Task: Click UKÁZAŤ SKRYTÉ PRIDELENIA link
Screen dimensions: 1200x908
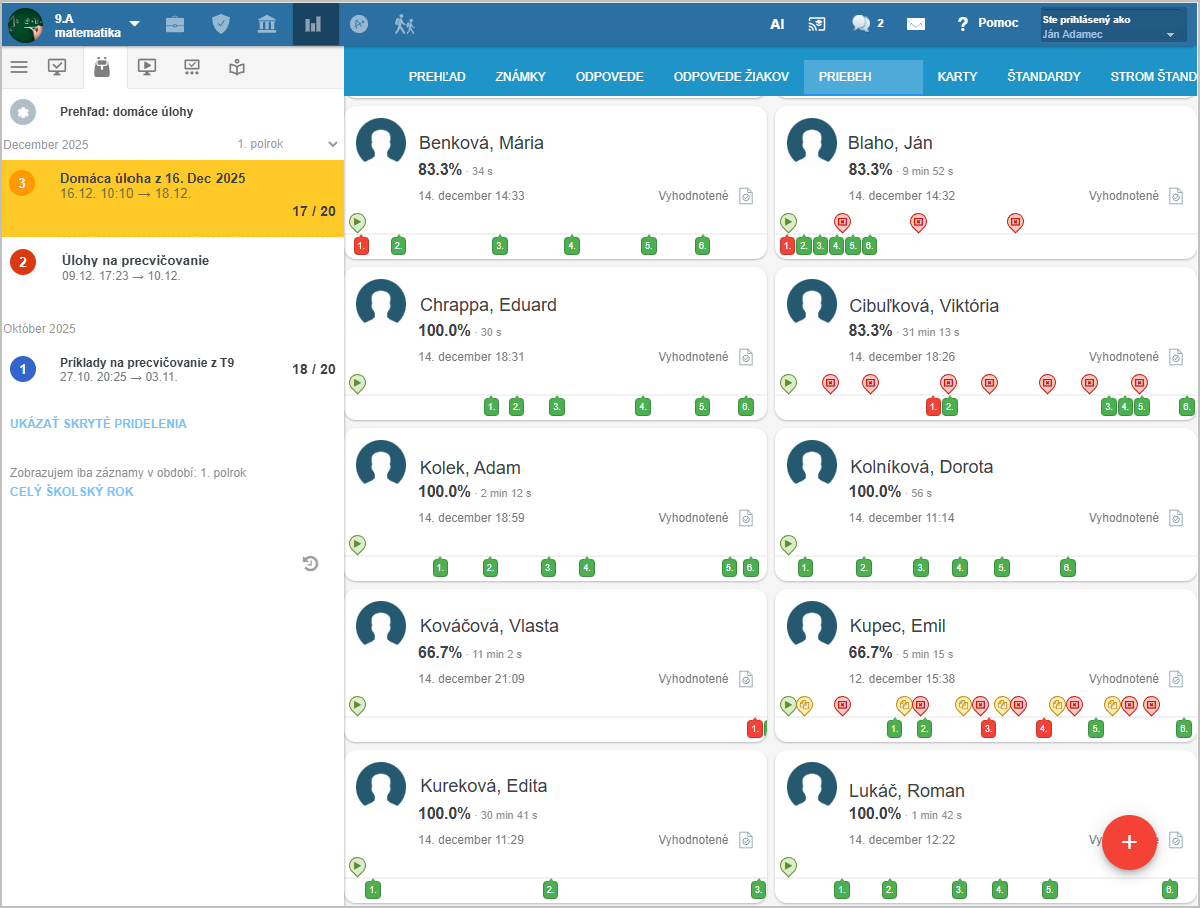Action: tap(98, 423)
